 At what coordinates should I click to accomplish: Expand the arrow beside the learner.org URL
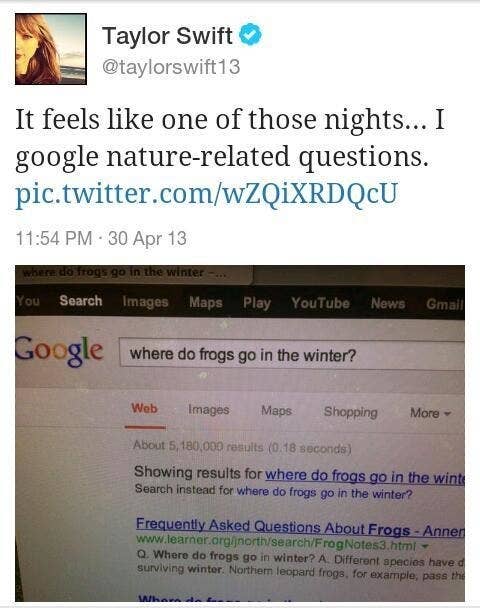point(425,545)
